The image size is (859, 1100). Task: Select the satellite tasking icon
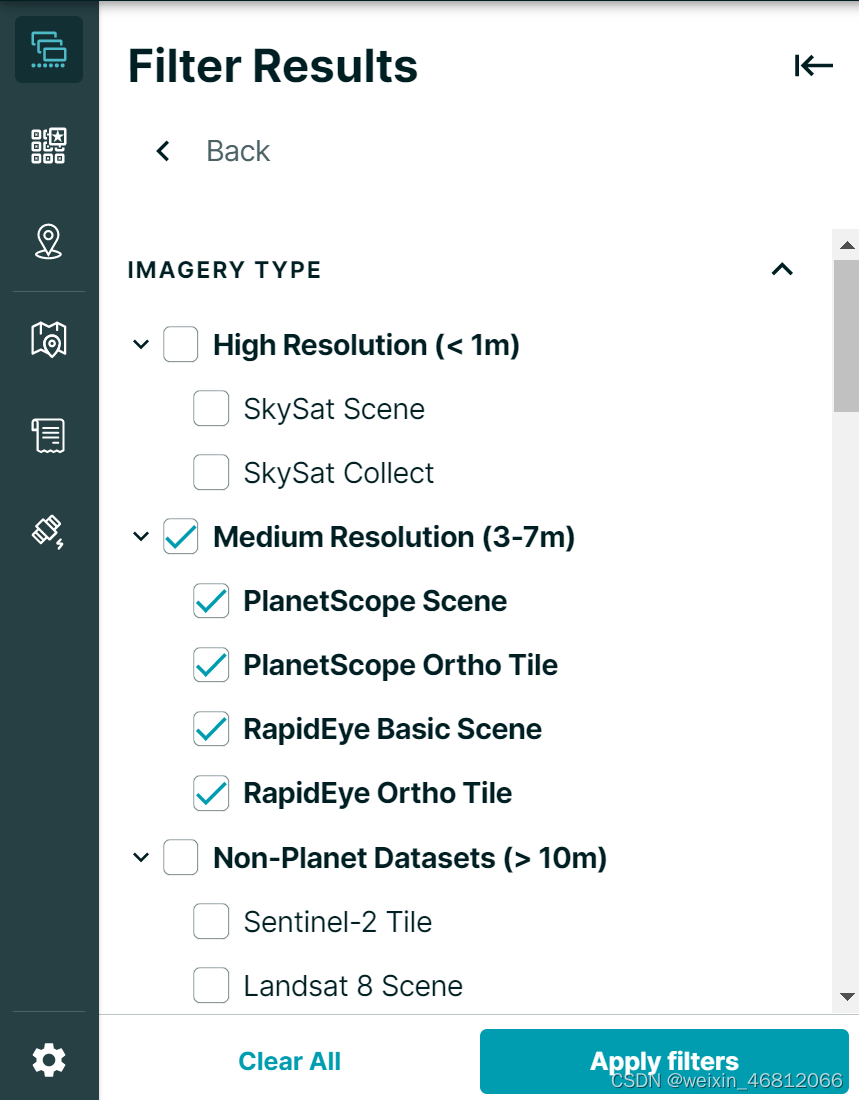coord(48,532)
